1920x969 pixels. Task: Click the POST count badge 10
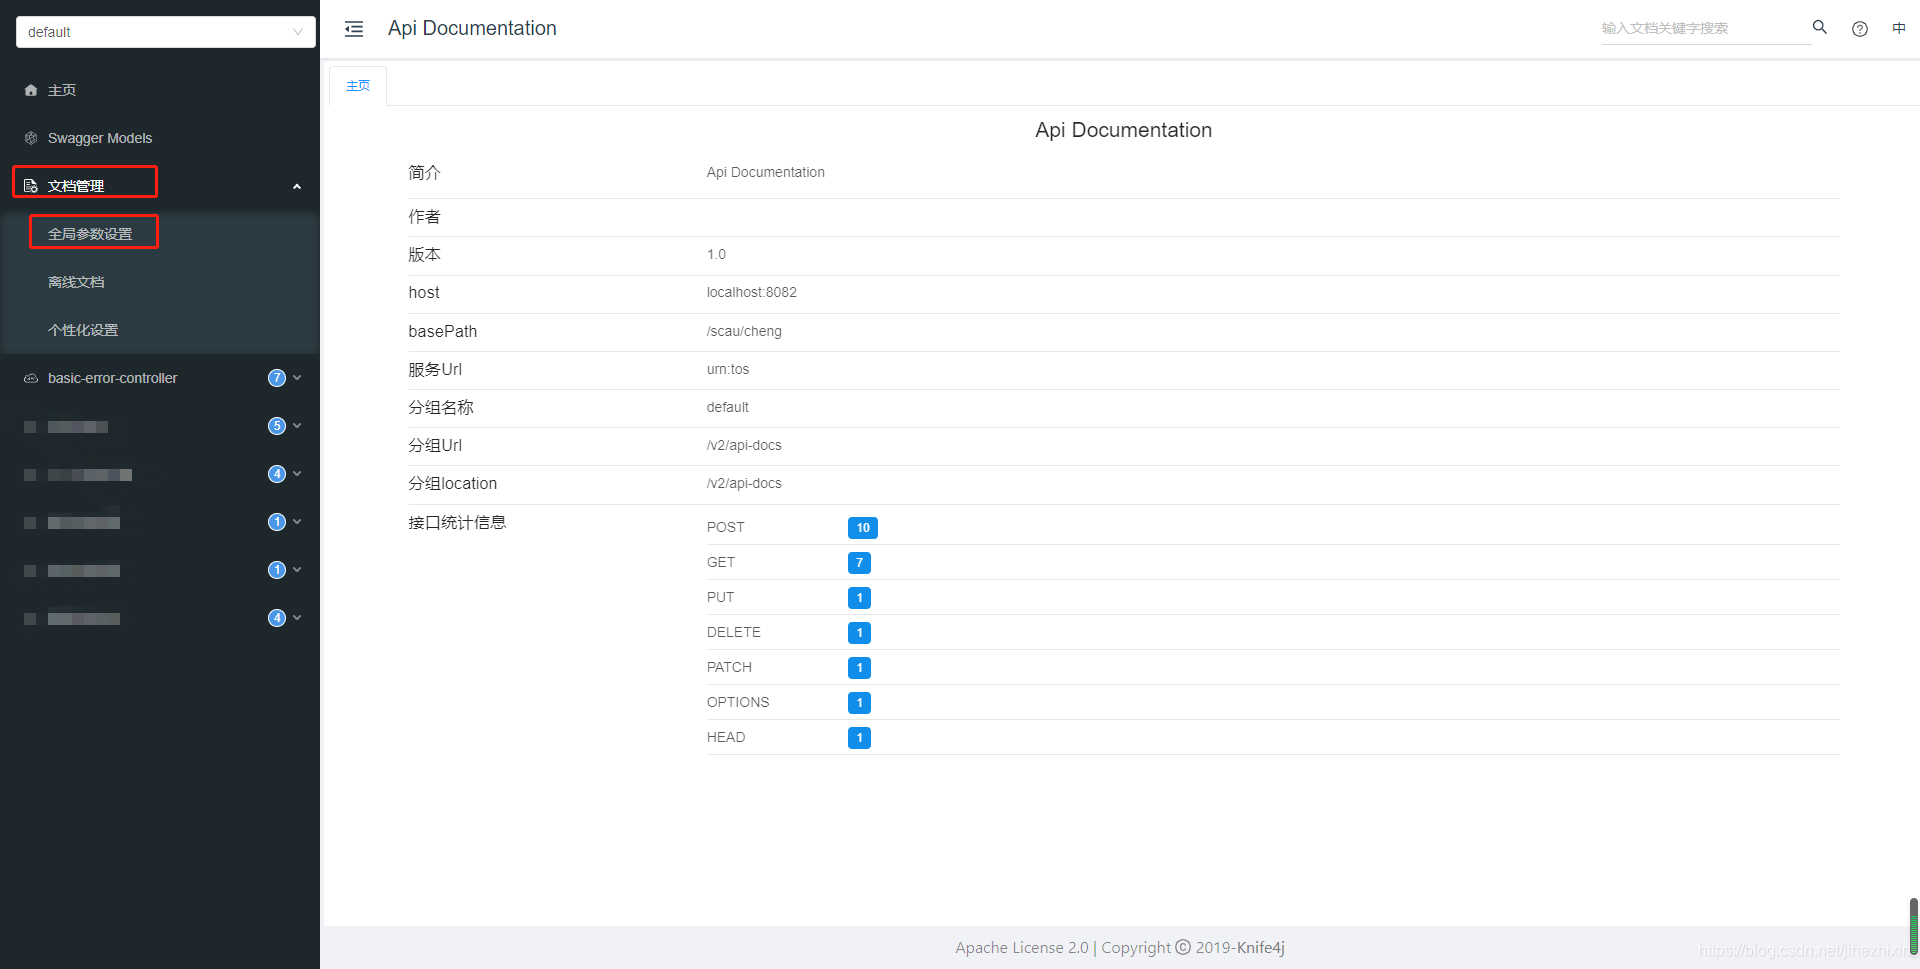tap(863, 528)
